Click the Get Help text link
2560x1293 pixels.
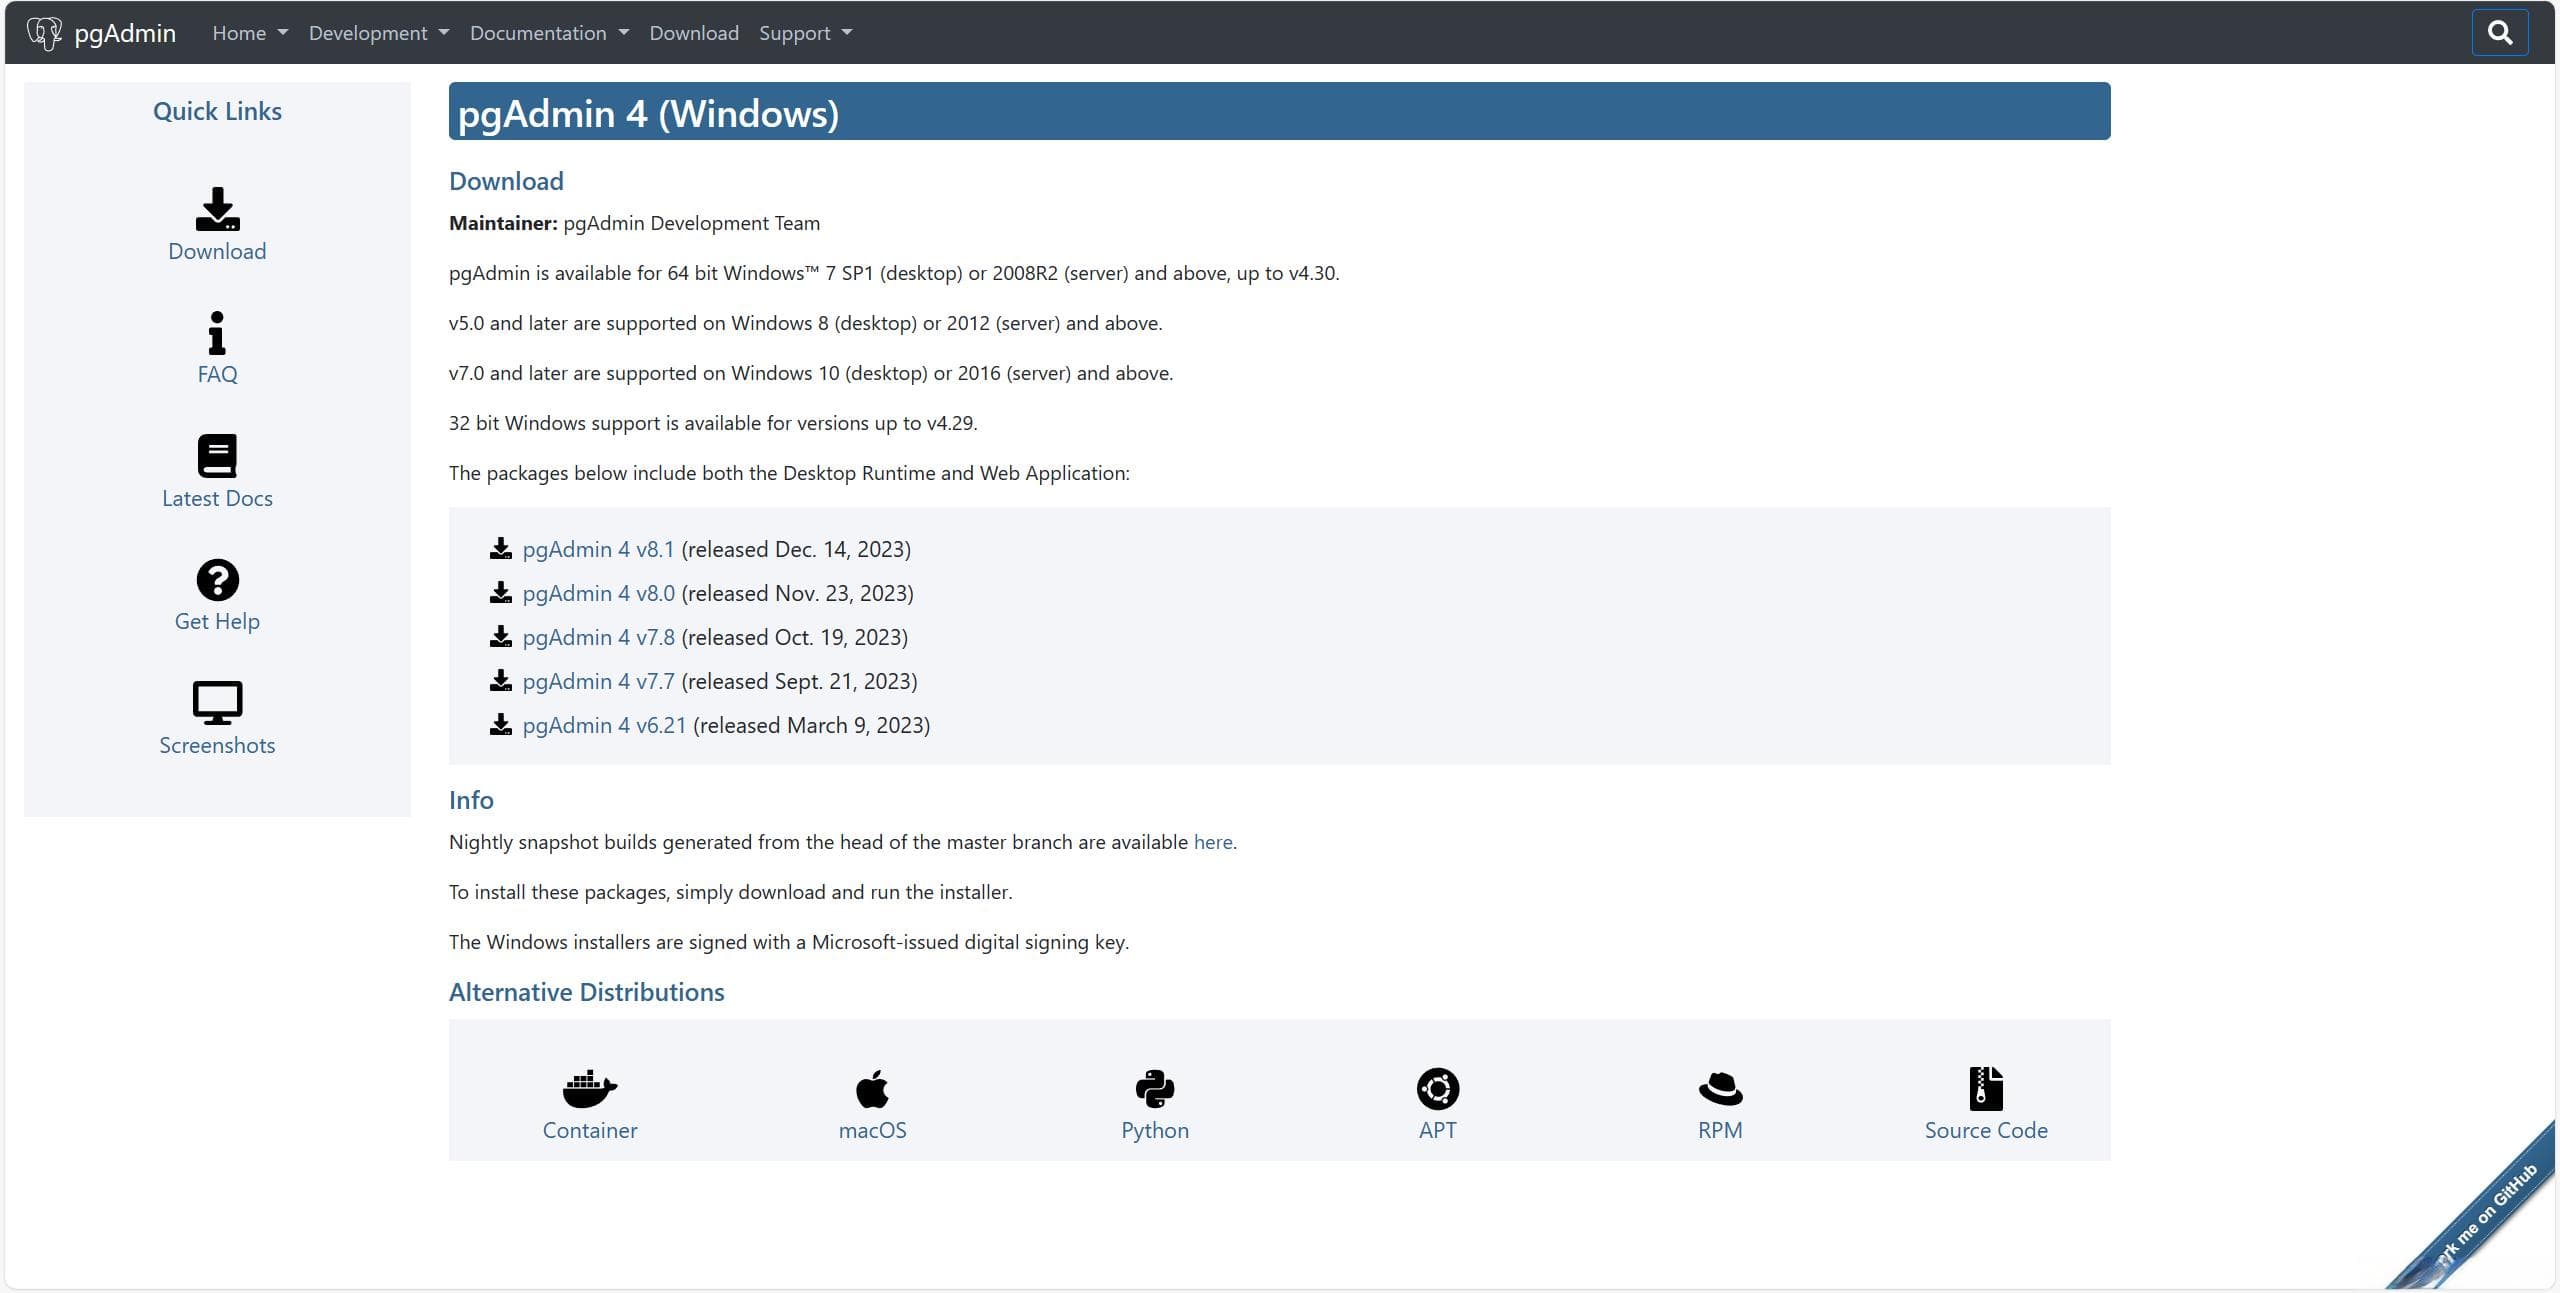pos(217,621)
